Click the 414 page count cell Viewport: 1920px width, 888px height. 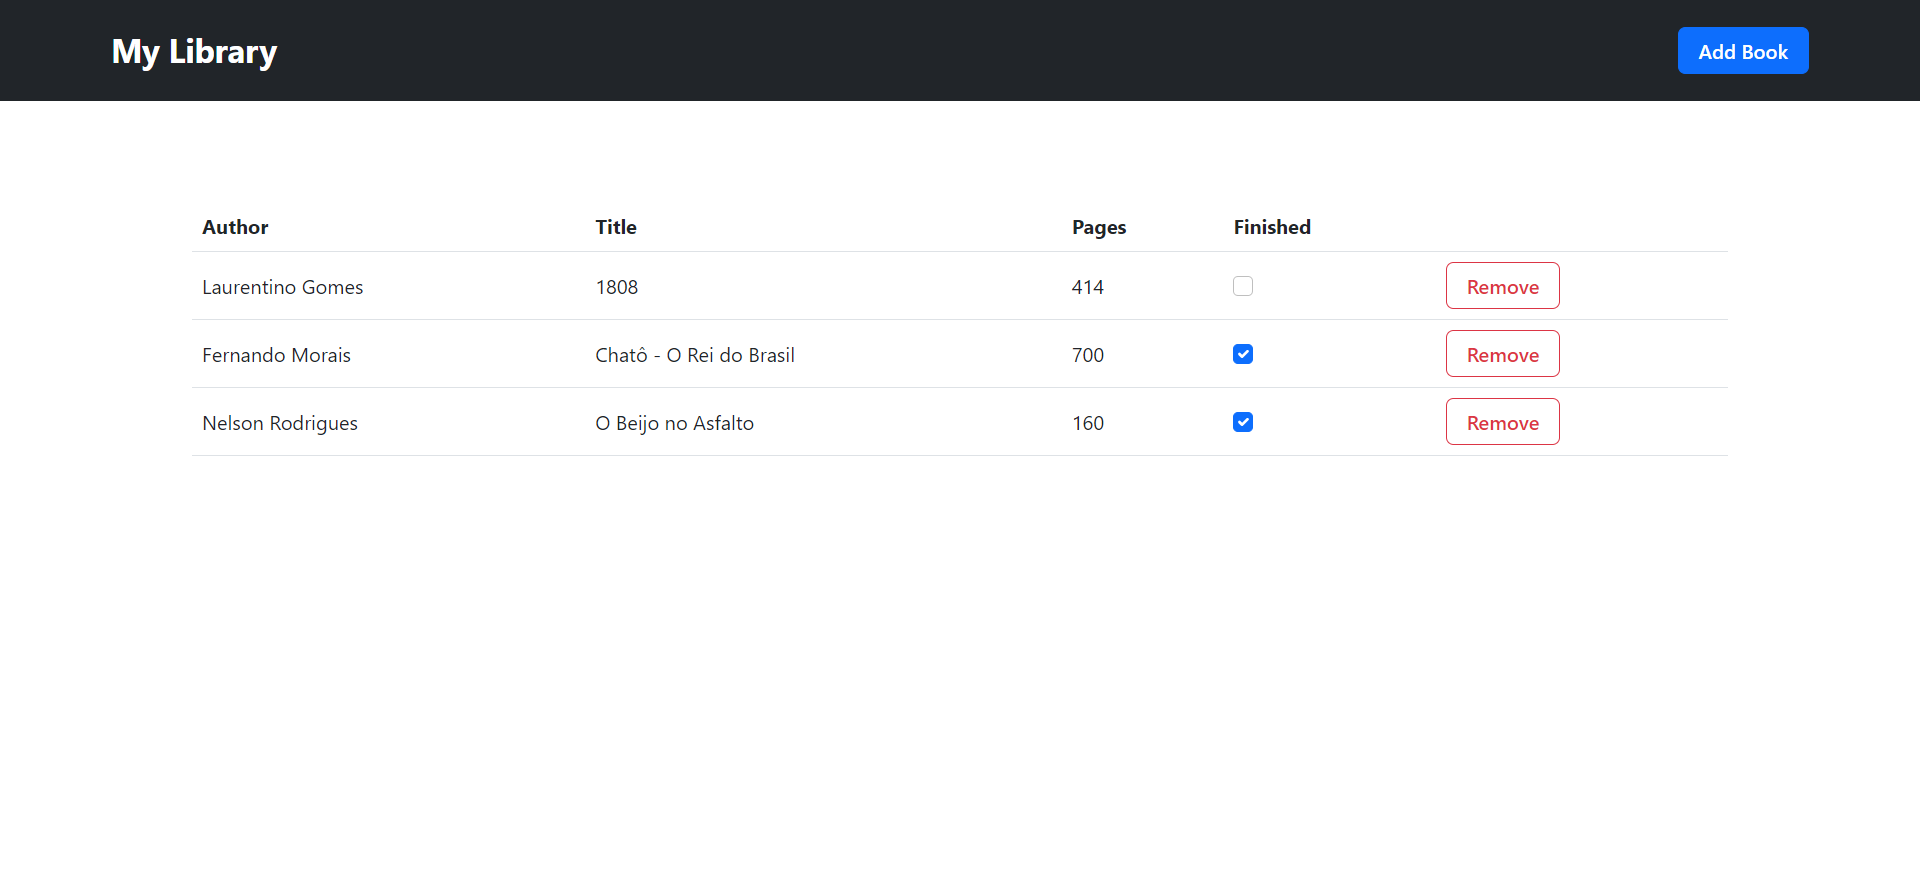pyautogui.click(x=1087, y=287)
